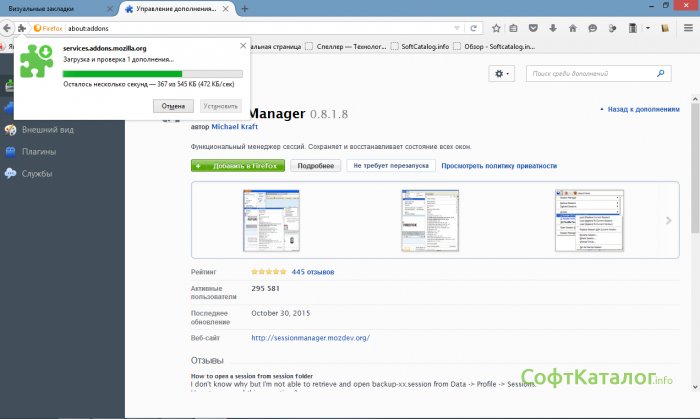Screen dimensions: 700x419
Task: Click the green Добавить в Firefox button
Action: click(238, 165)
